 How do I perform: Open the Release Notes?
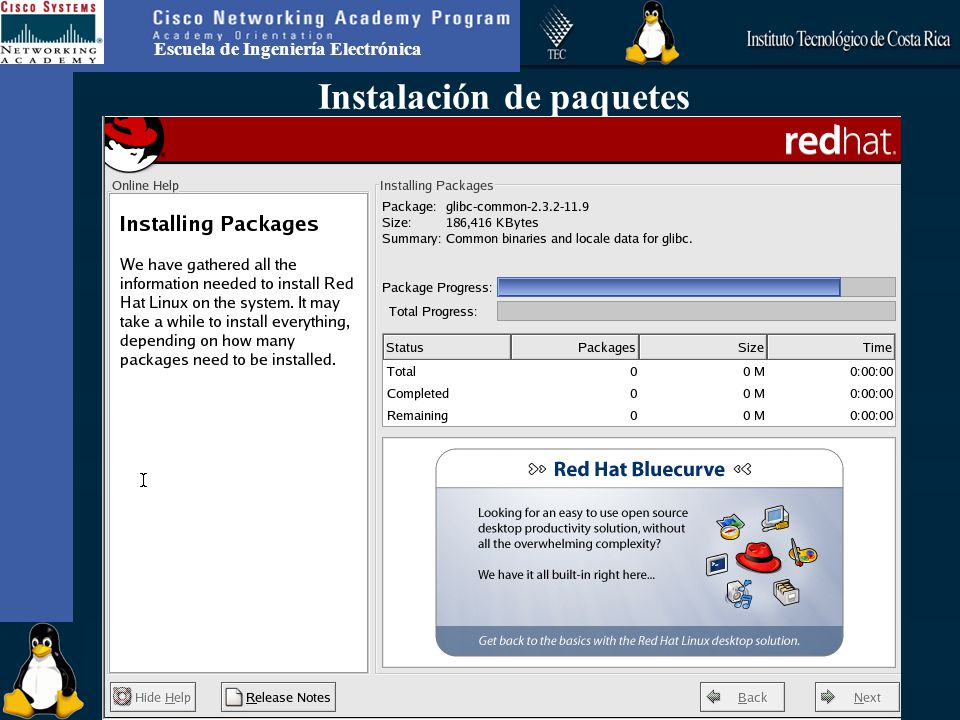[x=278, y=697]
